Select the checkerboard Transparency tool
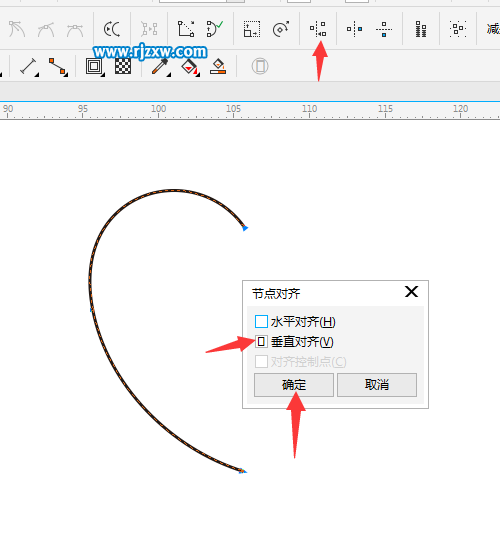500x548 pixels. [x=123, y=66]
